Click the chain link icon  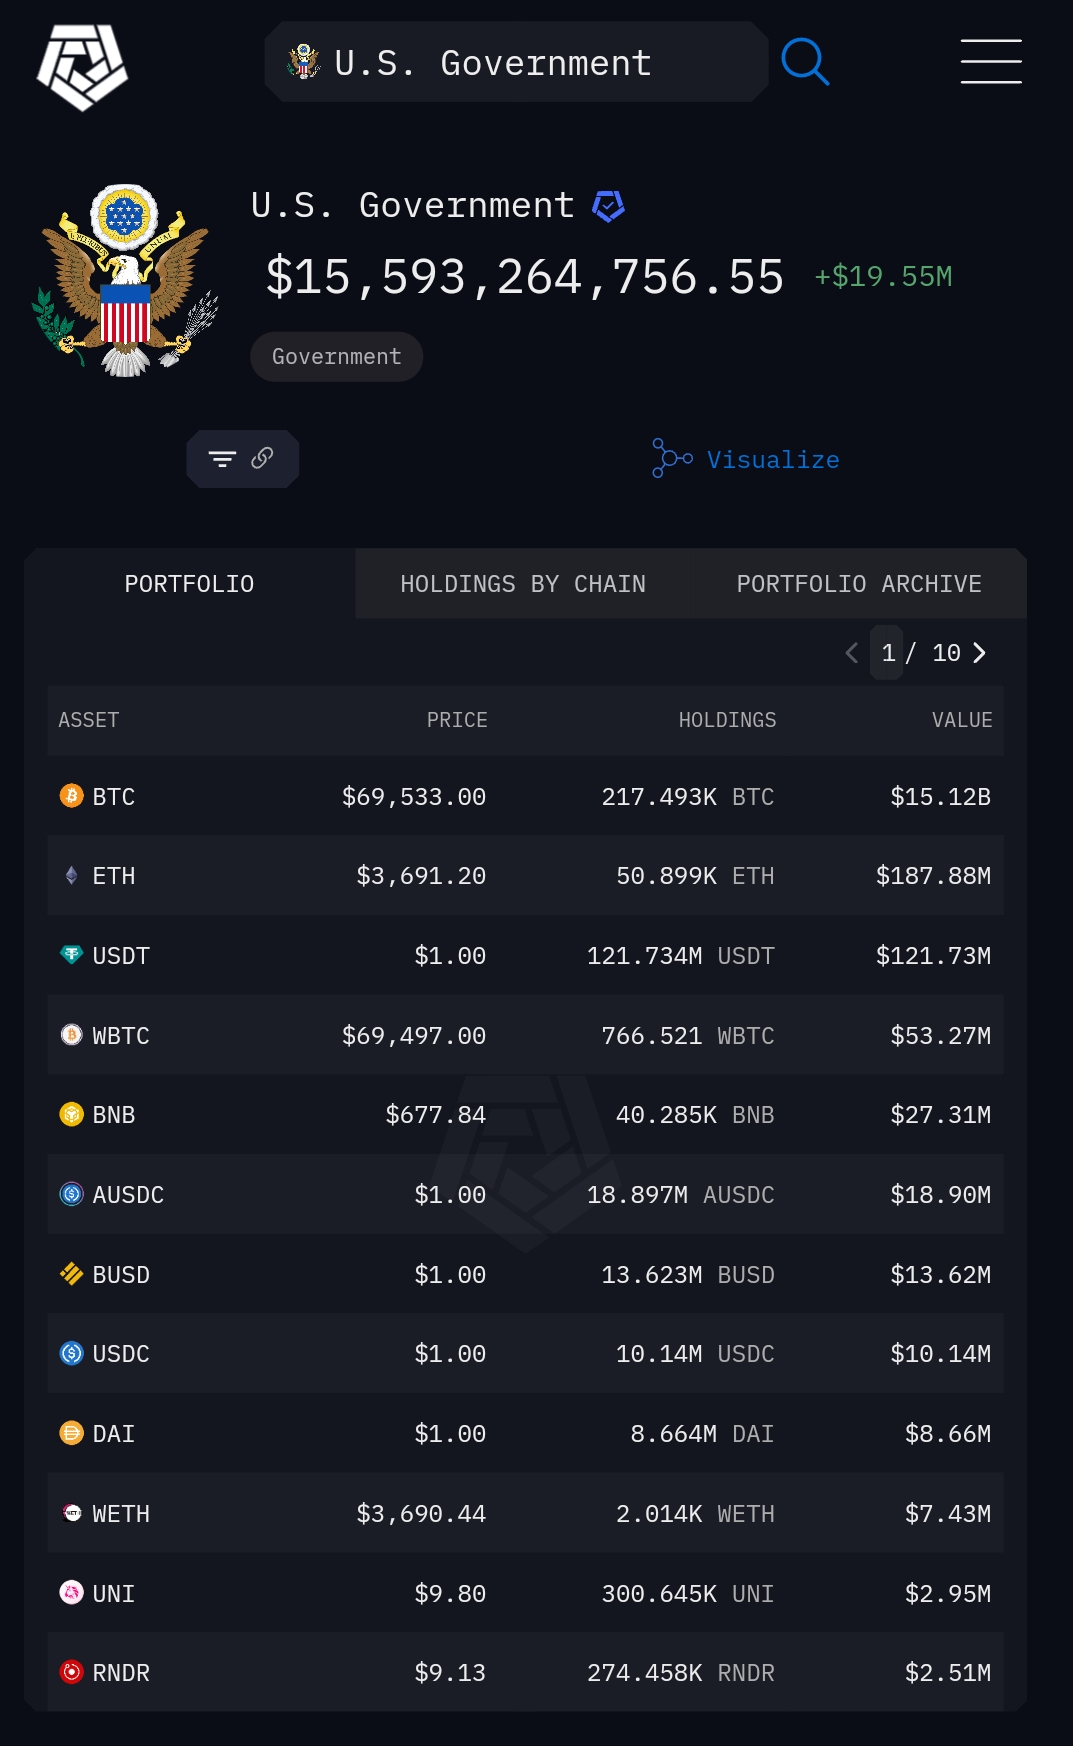tap(262, 458)
